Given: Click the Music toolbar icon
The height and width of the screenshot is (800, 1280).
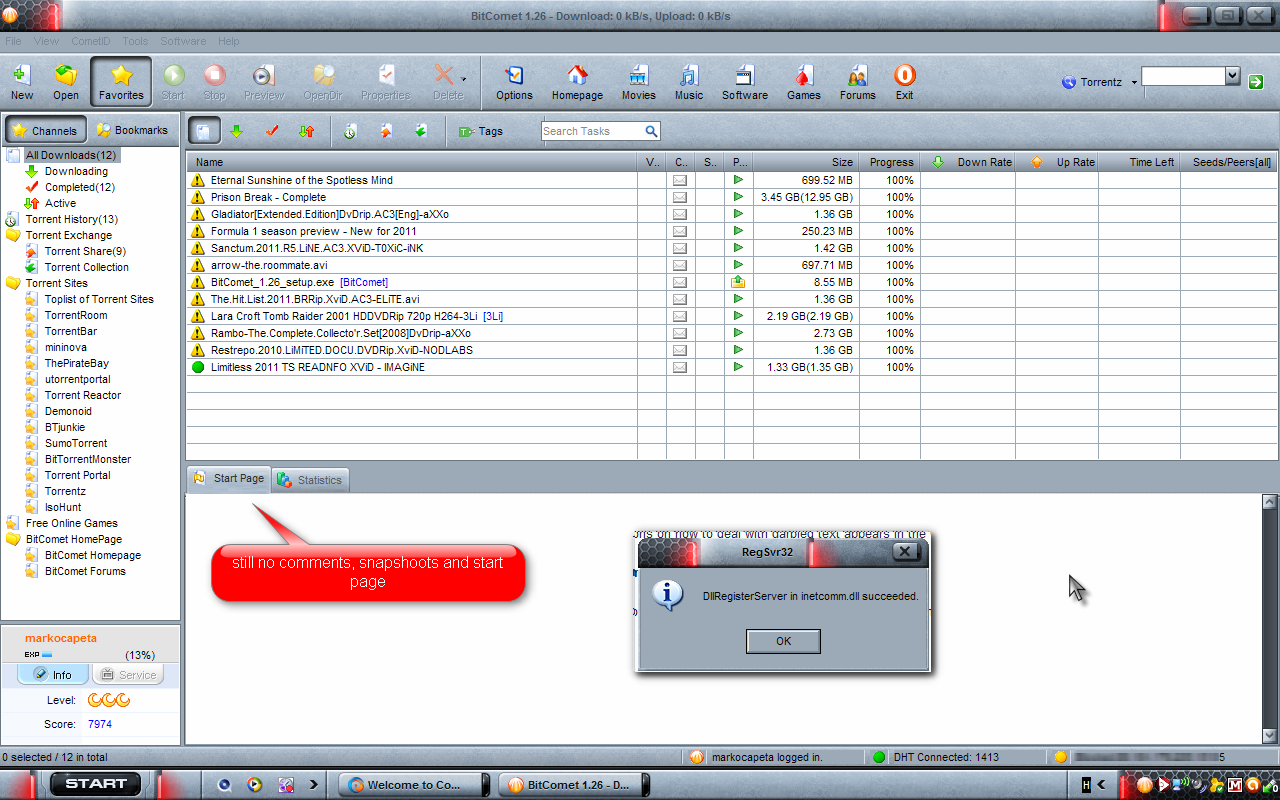Looking at the screenshot, I should point(688,81).
